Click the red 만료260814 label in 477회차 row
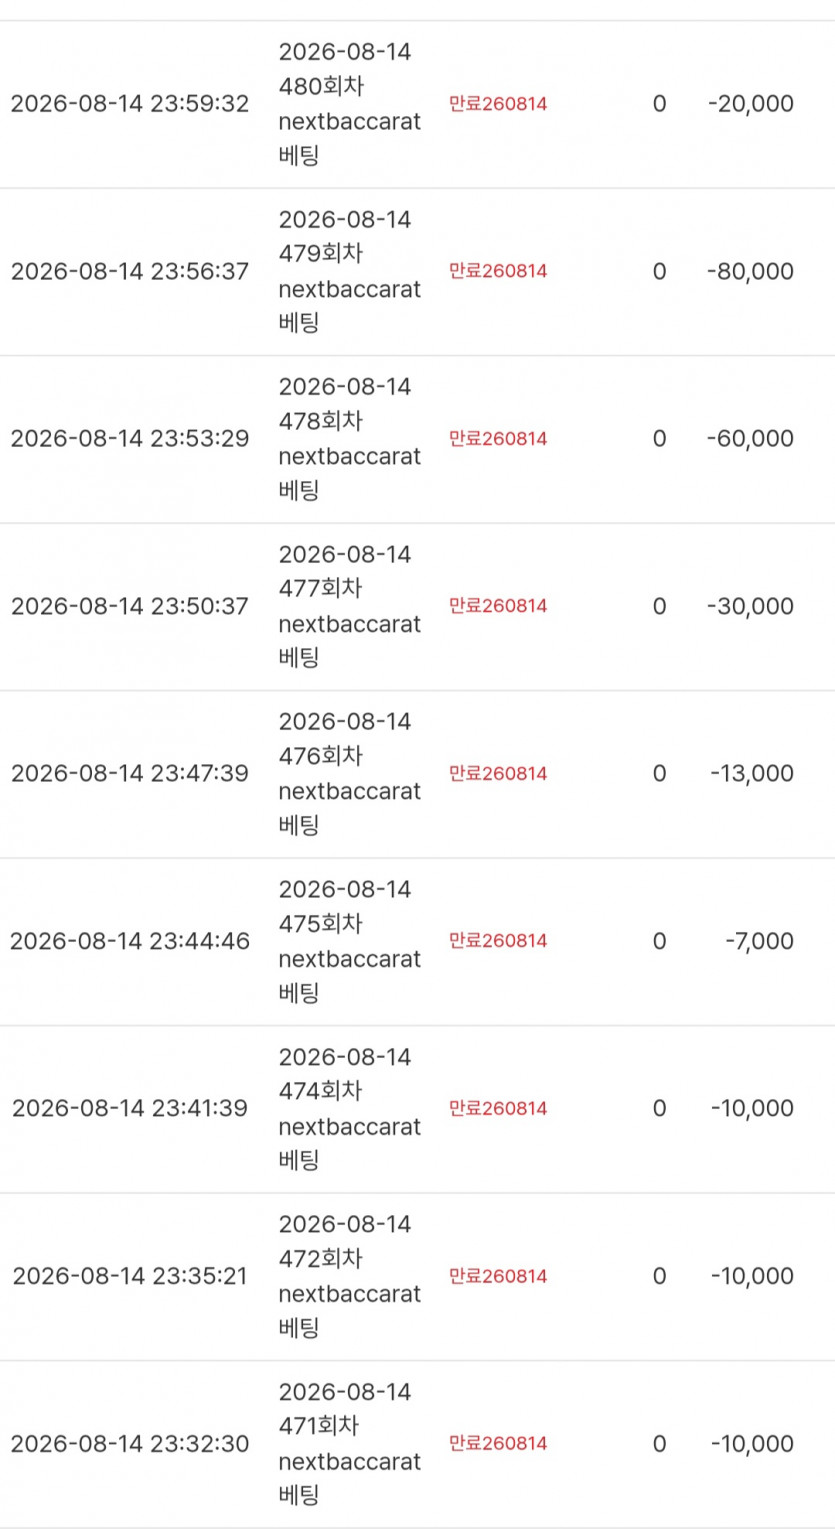This screenshot has height=1529, width=835. click(x=498, y=606)
